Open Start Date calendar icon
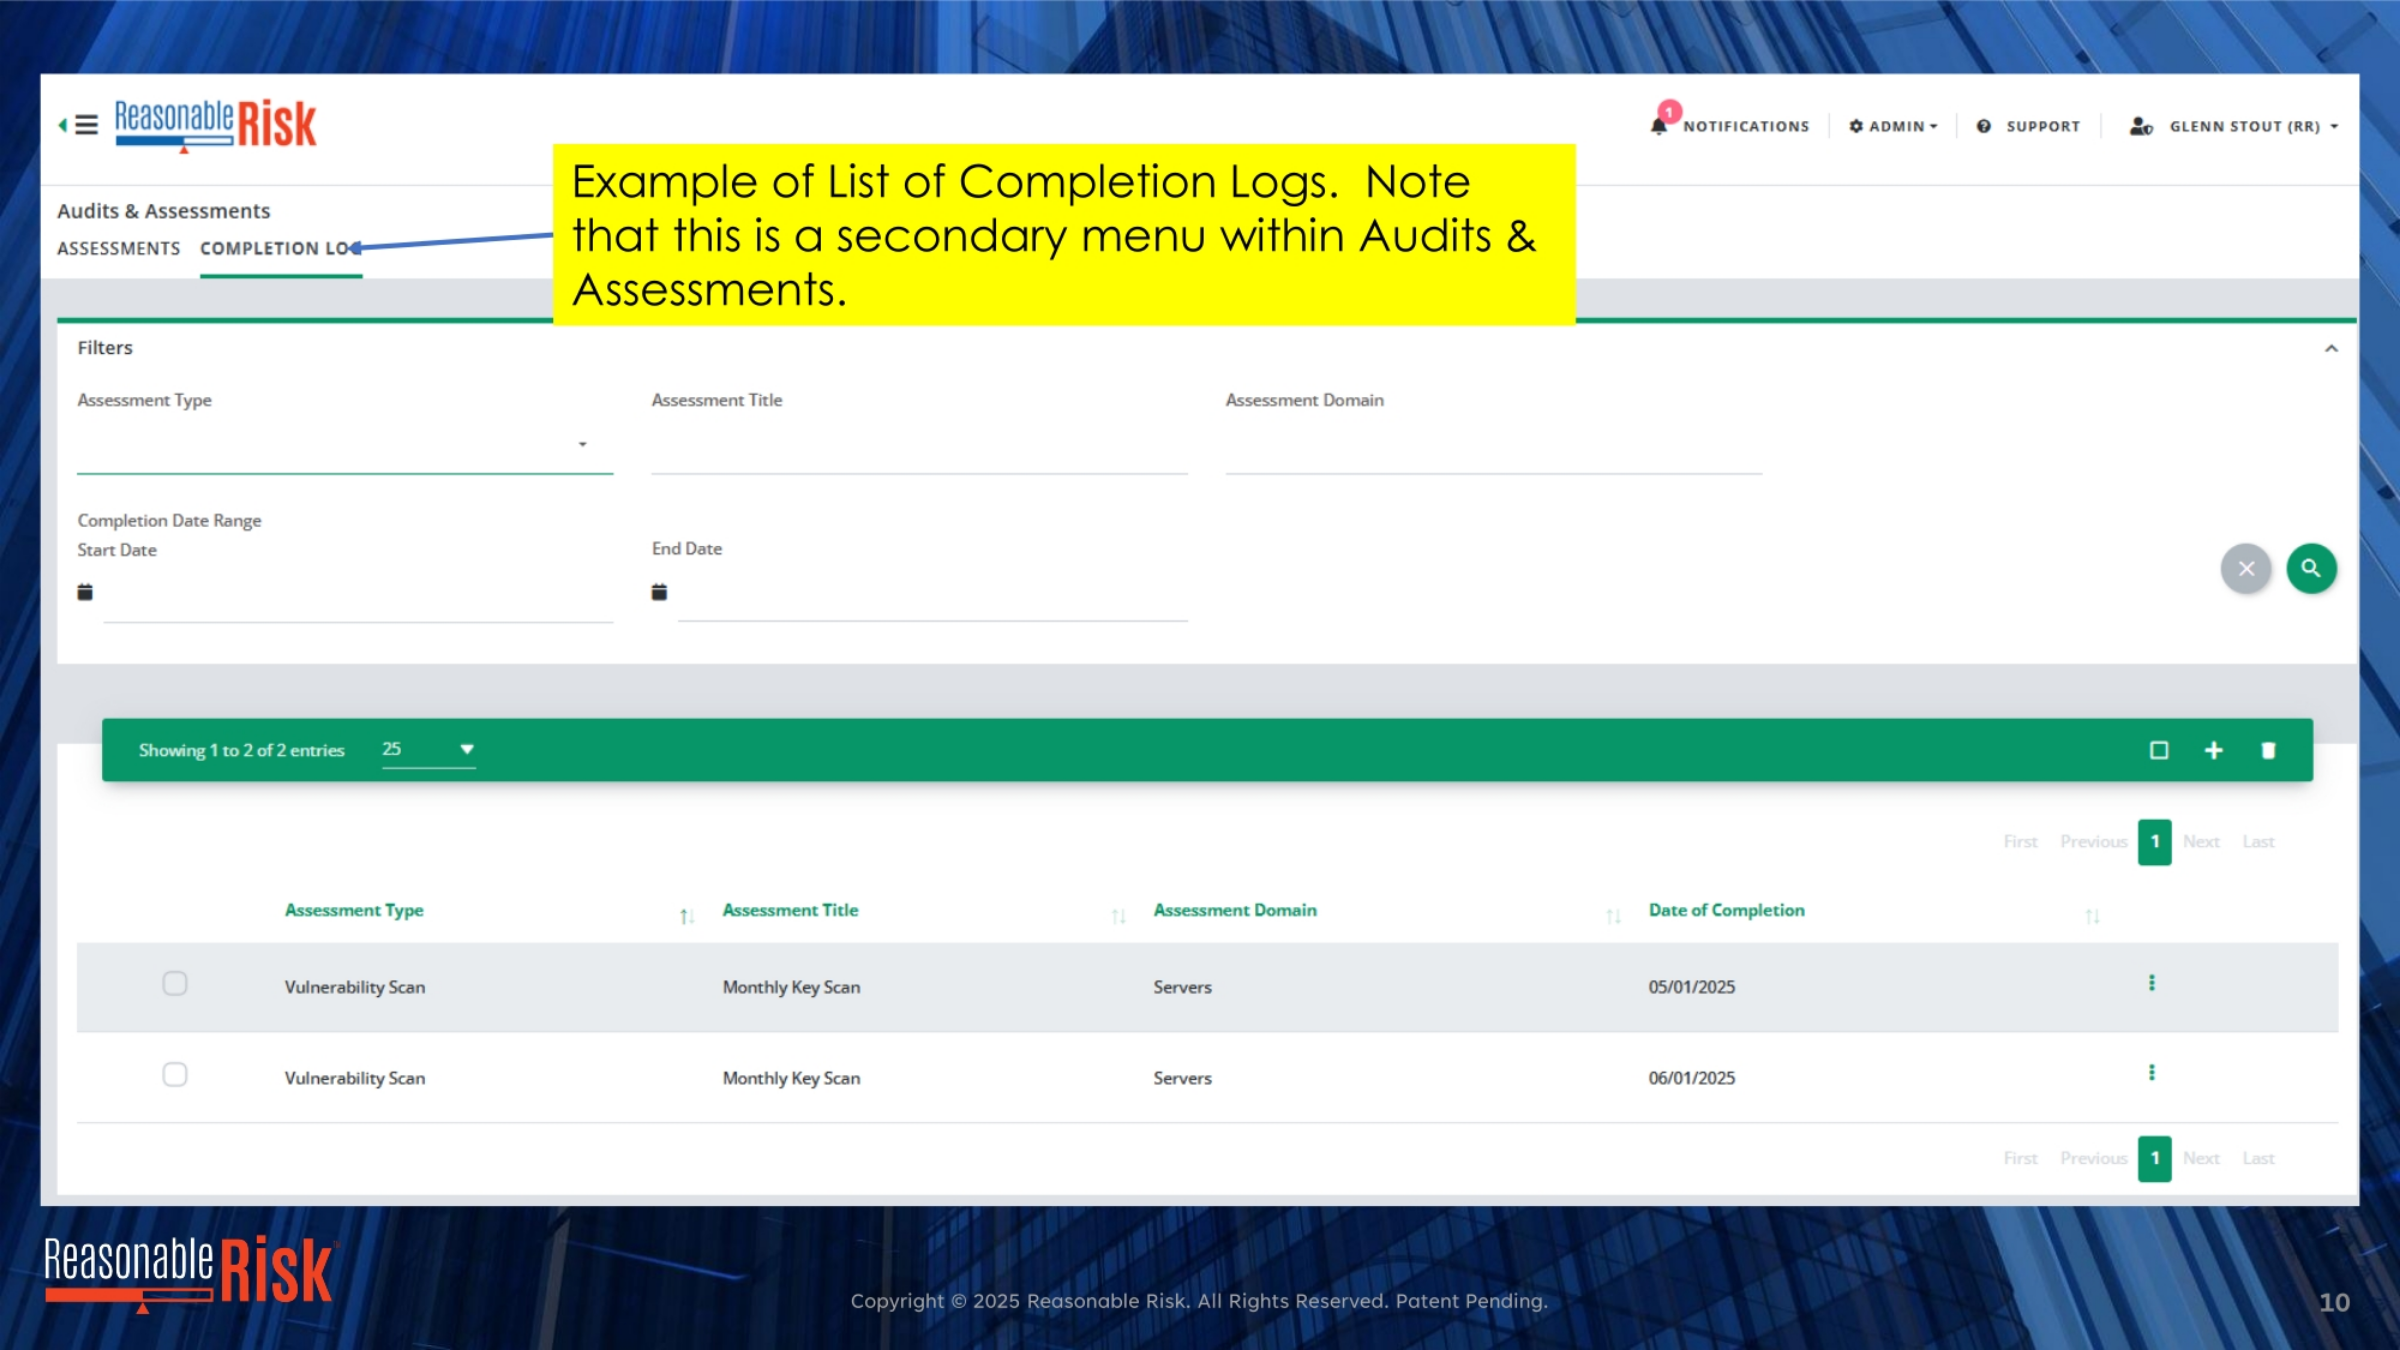This screenshot has height=1350, width=2400. (x=85, y=592)
